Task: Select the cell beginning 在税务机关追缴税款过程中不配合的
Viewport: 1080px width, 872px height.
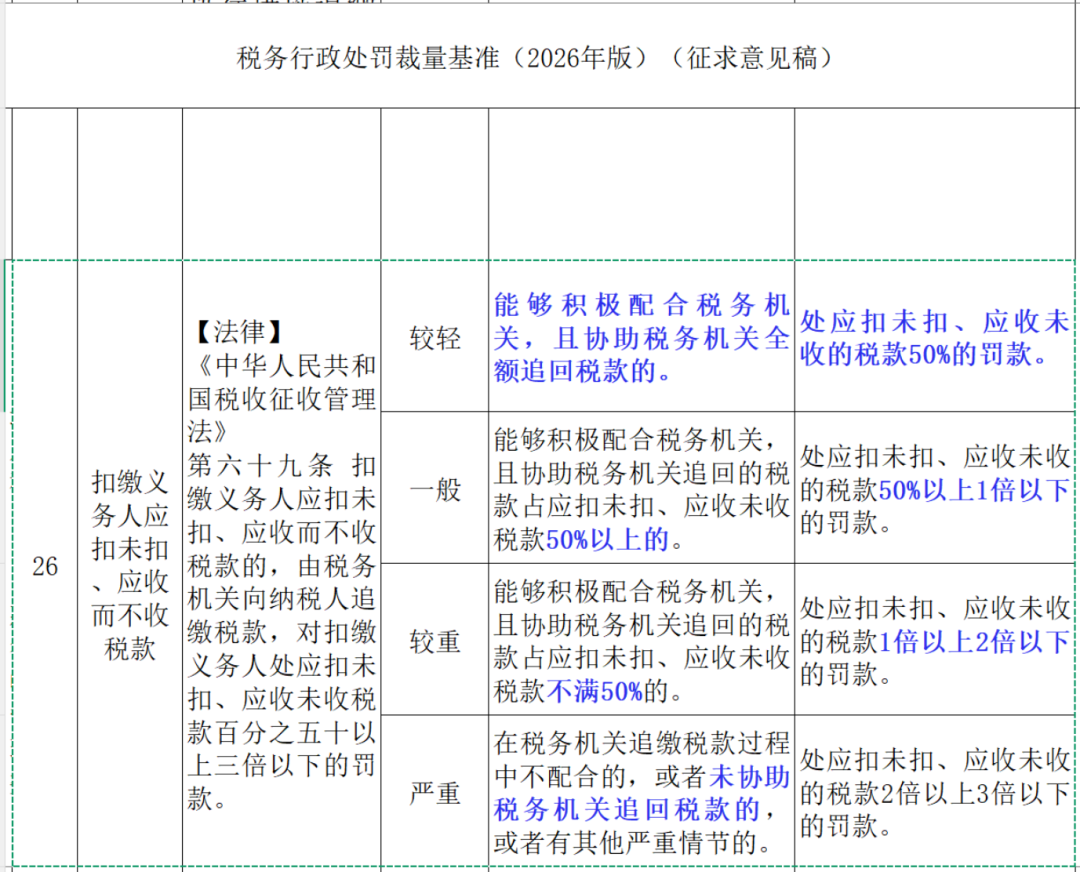Action: point(641,791)
